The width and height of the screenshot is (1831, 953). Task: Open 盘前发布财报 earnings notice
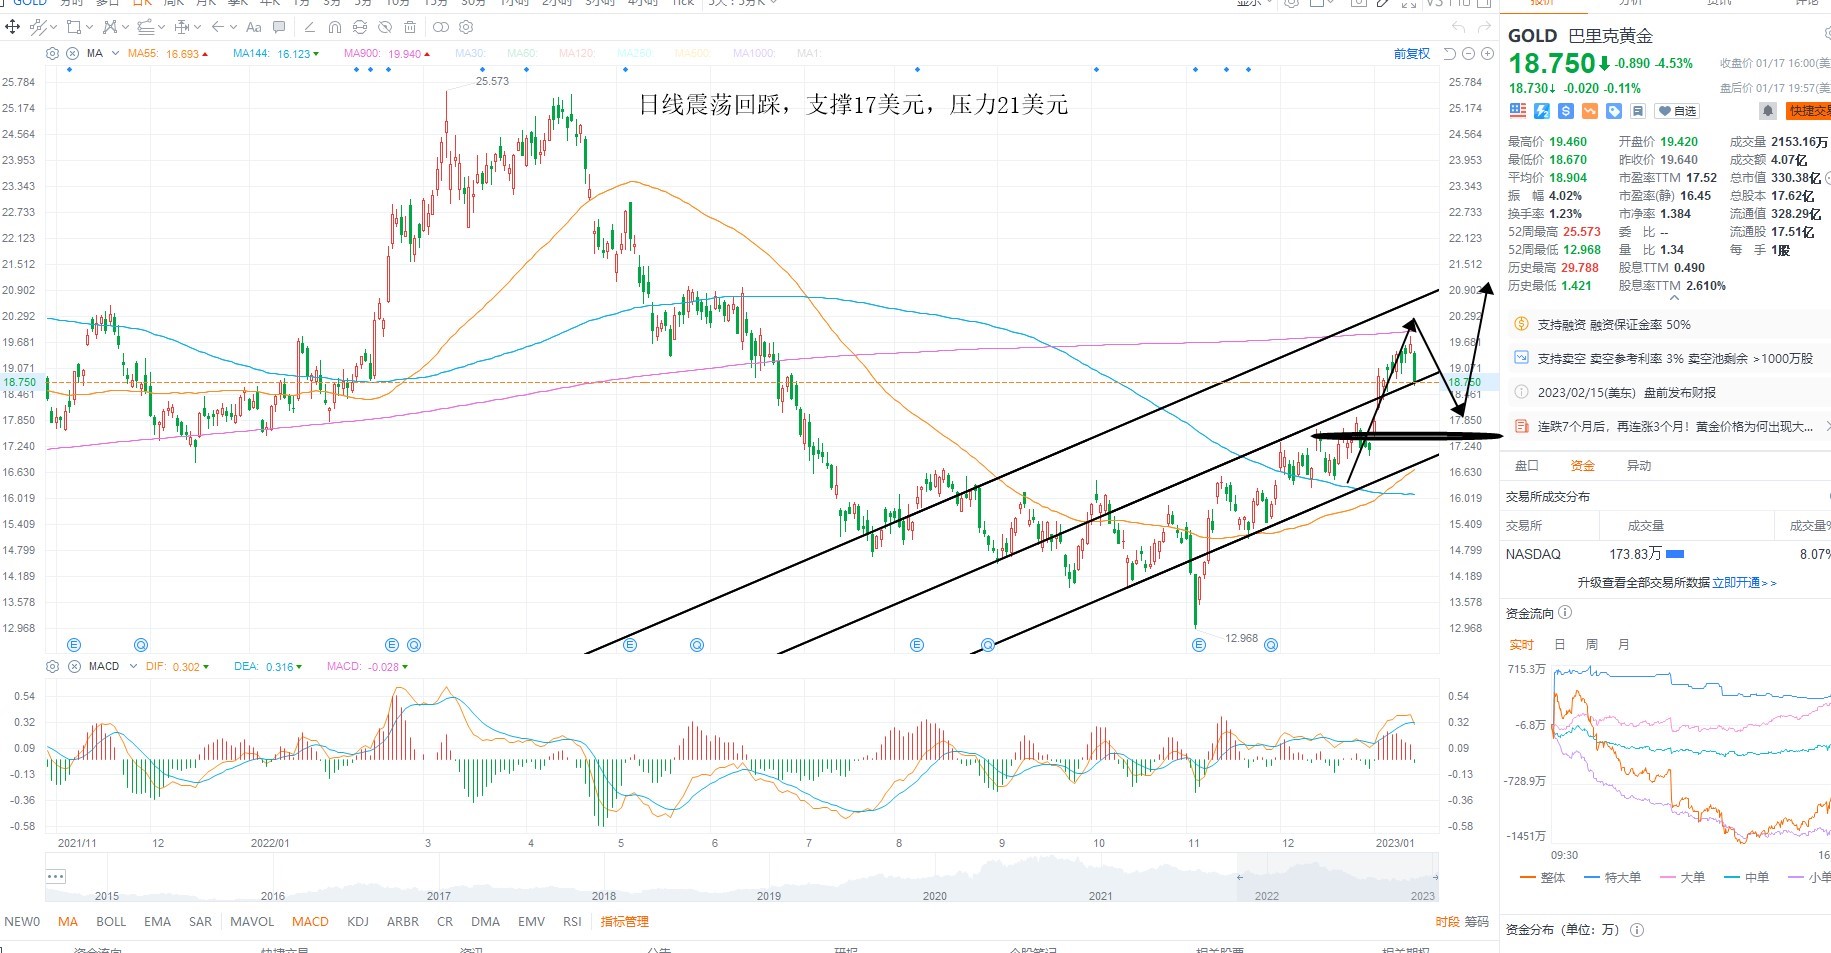(x=1627, y=393)
